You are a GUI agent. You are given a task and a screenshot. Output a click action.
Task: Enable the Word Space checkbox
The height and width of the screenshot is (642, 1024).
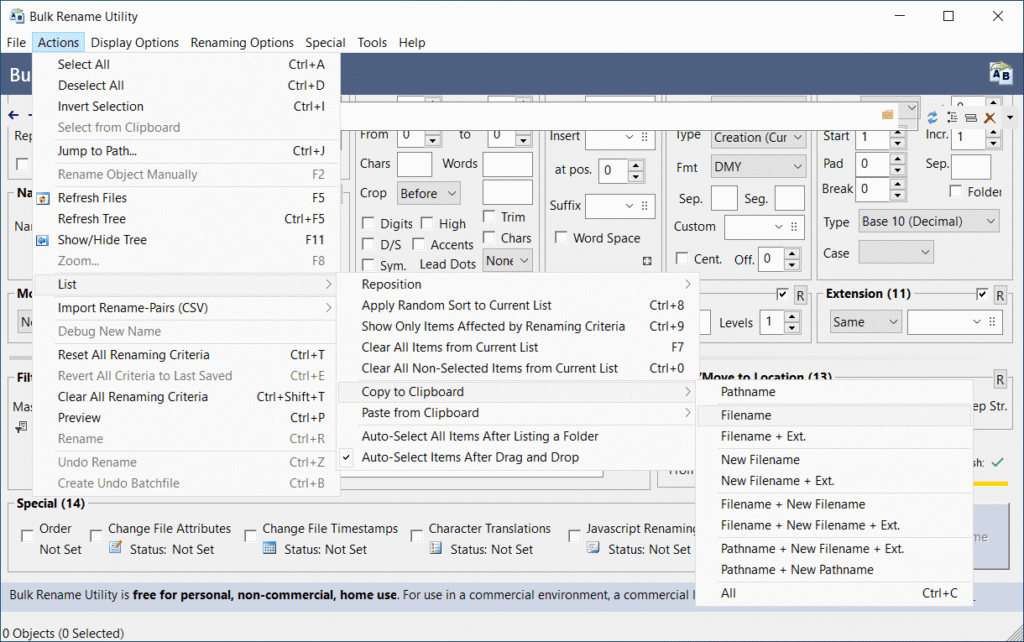[x=560, y=237]
